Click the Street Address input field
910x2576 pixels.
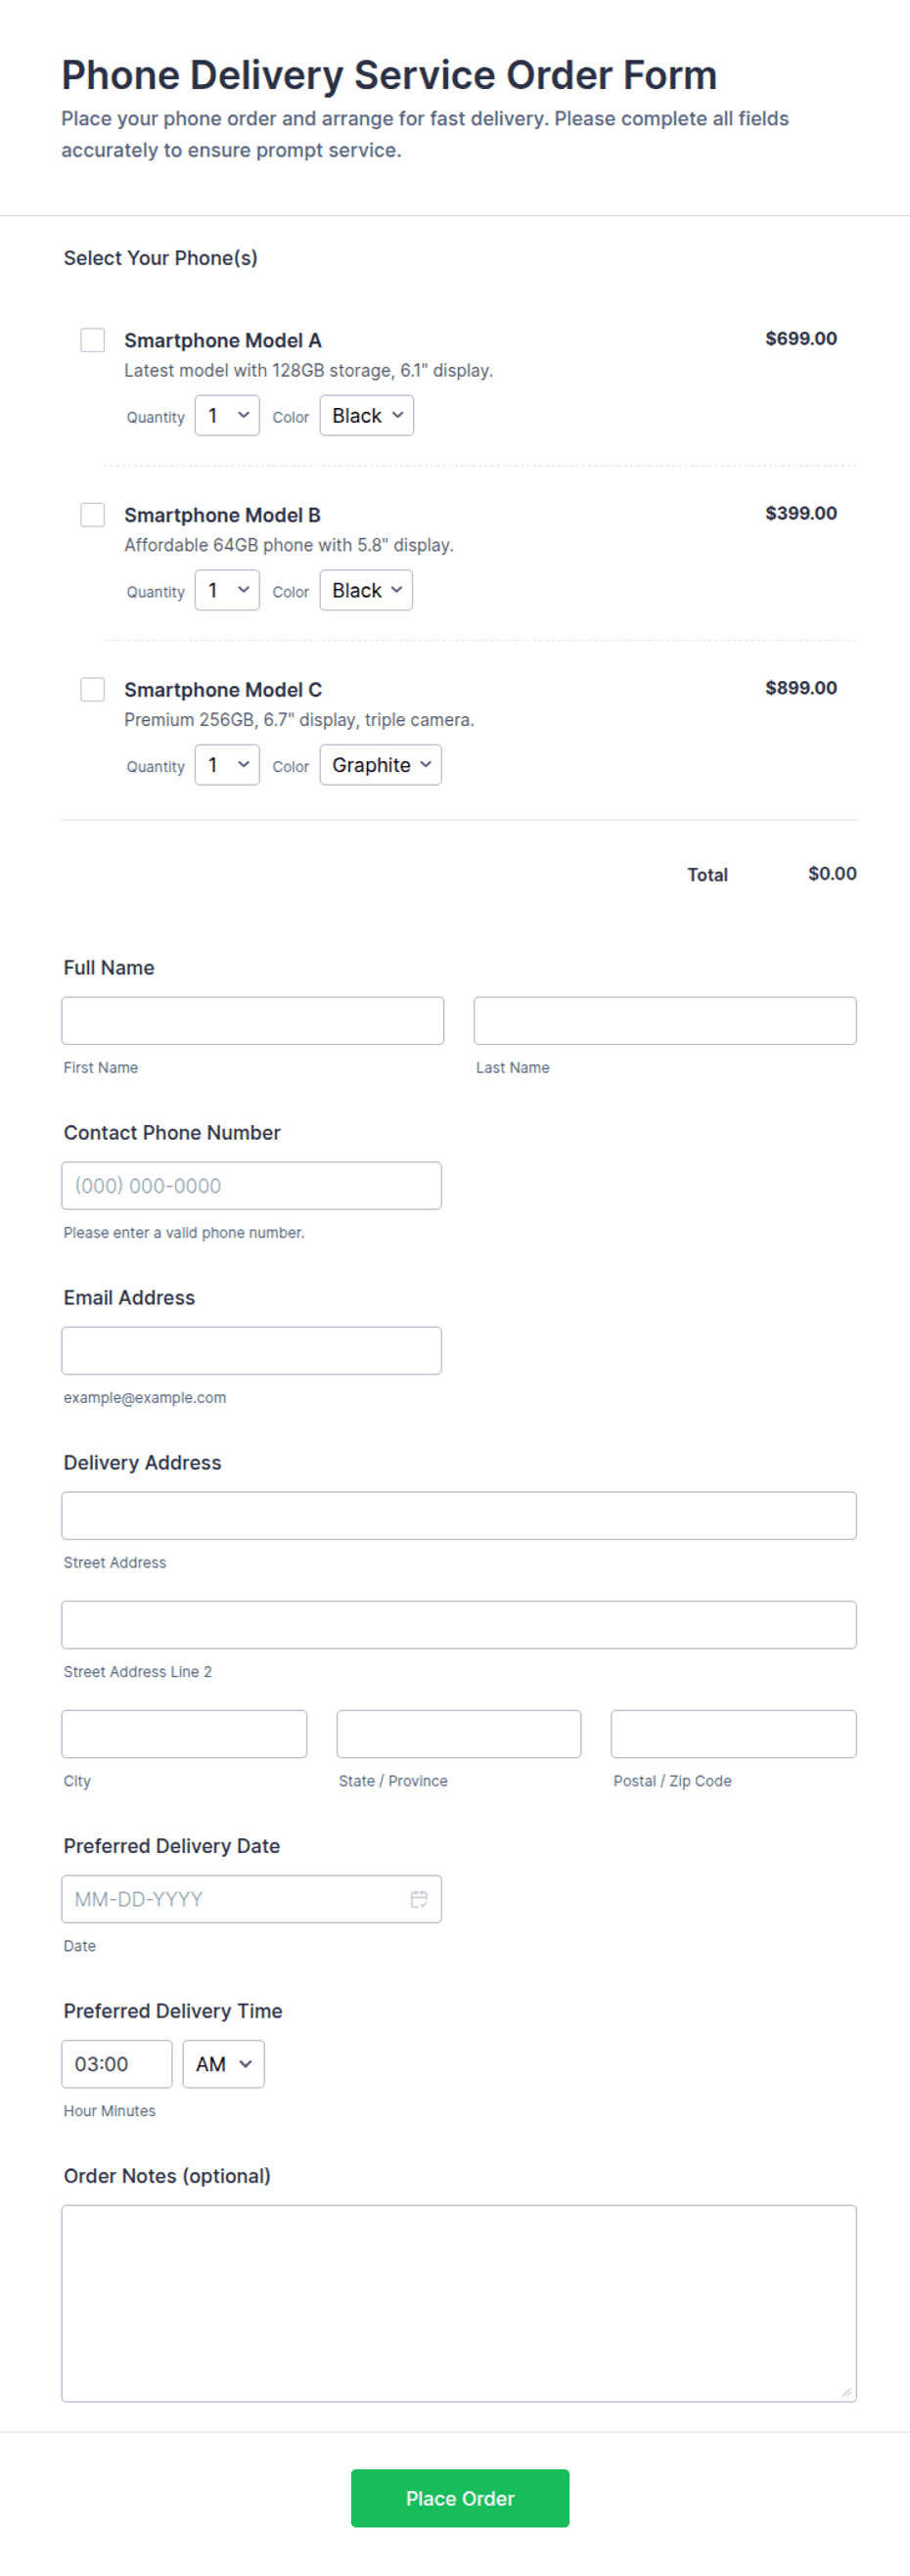[459, 1516]
